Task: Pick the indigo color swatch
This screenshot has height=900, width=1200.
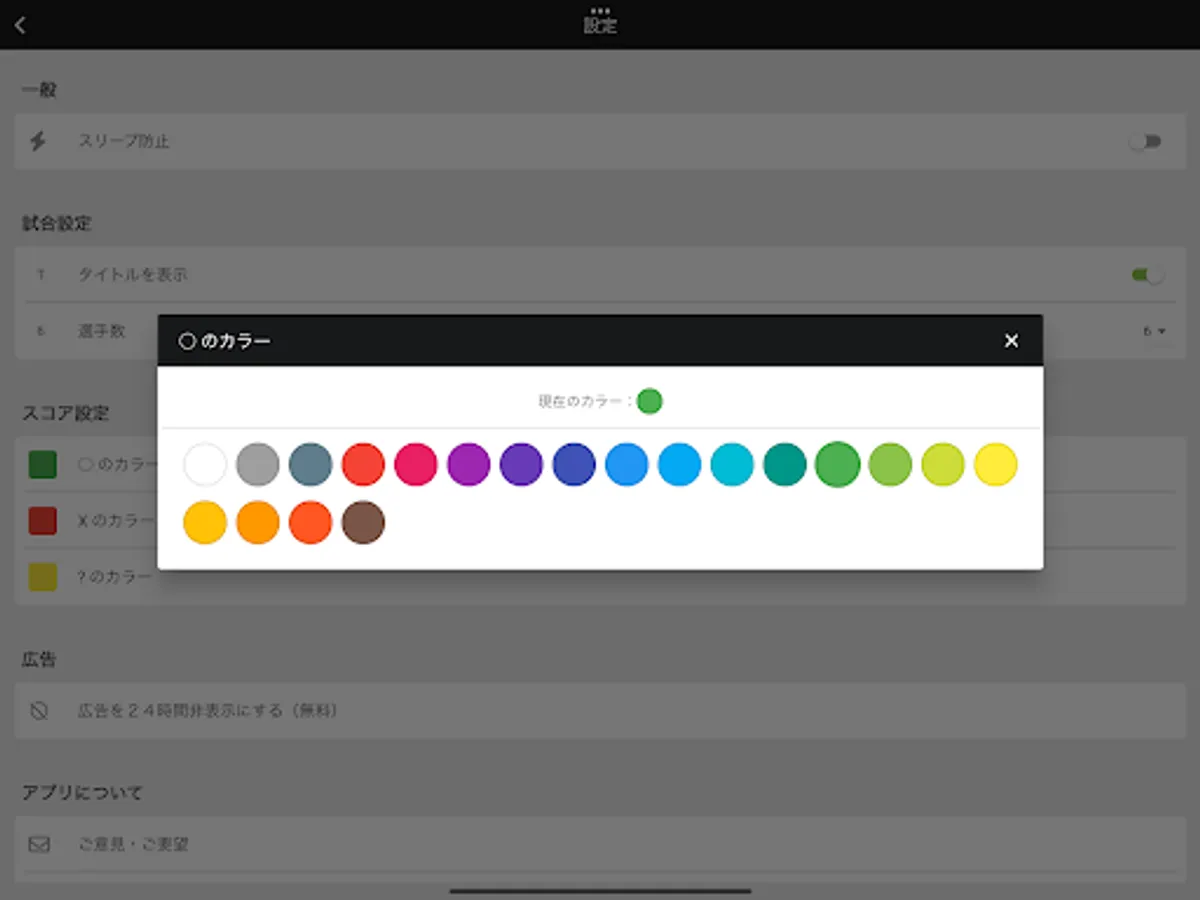Action: [574, 465]
